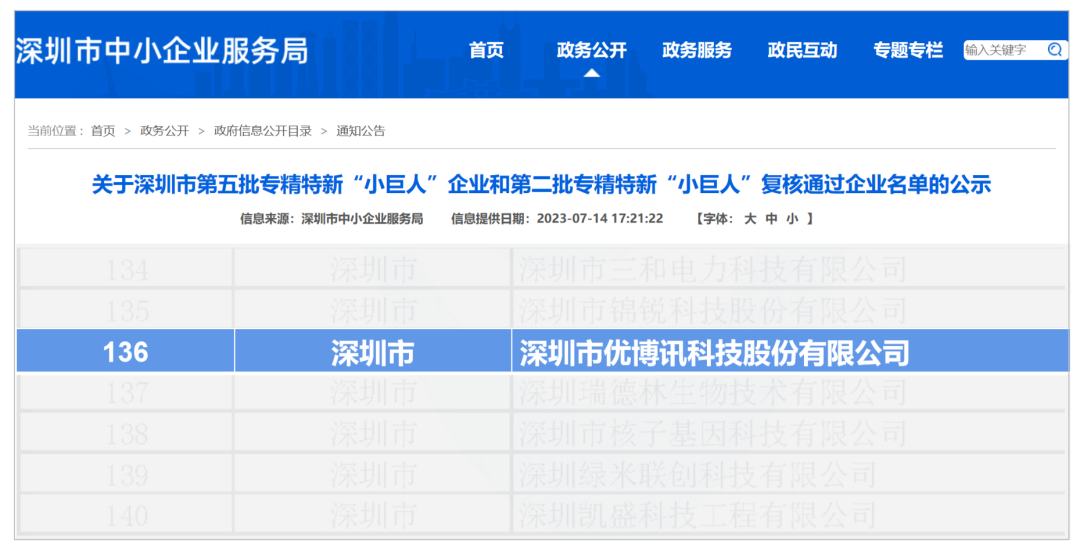This screenshot has height=554, width=1080.
Task: Set font size to 小
Action: (792, 218)
